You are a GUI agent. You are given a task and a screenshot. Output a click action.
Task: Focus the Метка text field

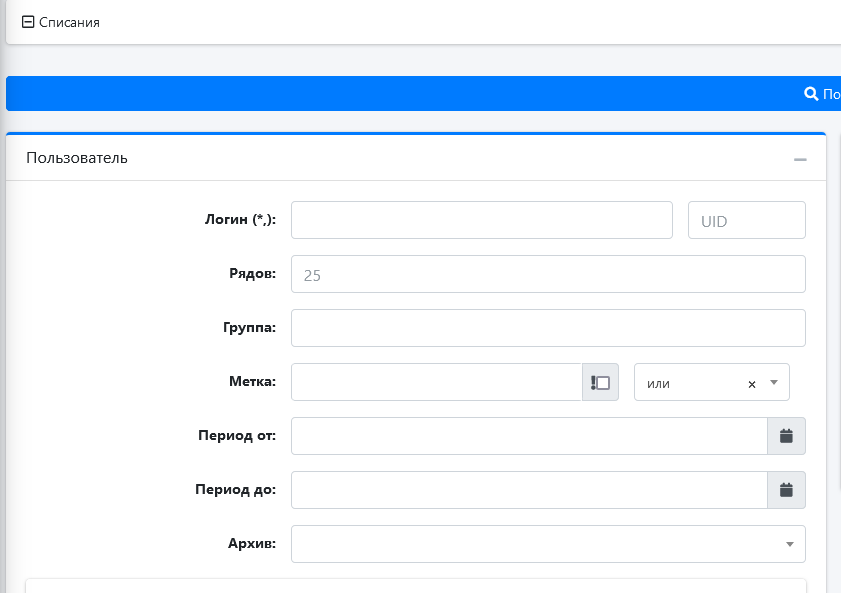pyautogui.click(x=436, y=382)
